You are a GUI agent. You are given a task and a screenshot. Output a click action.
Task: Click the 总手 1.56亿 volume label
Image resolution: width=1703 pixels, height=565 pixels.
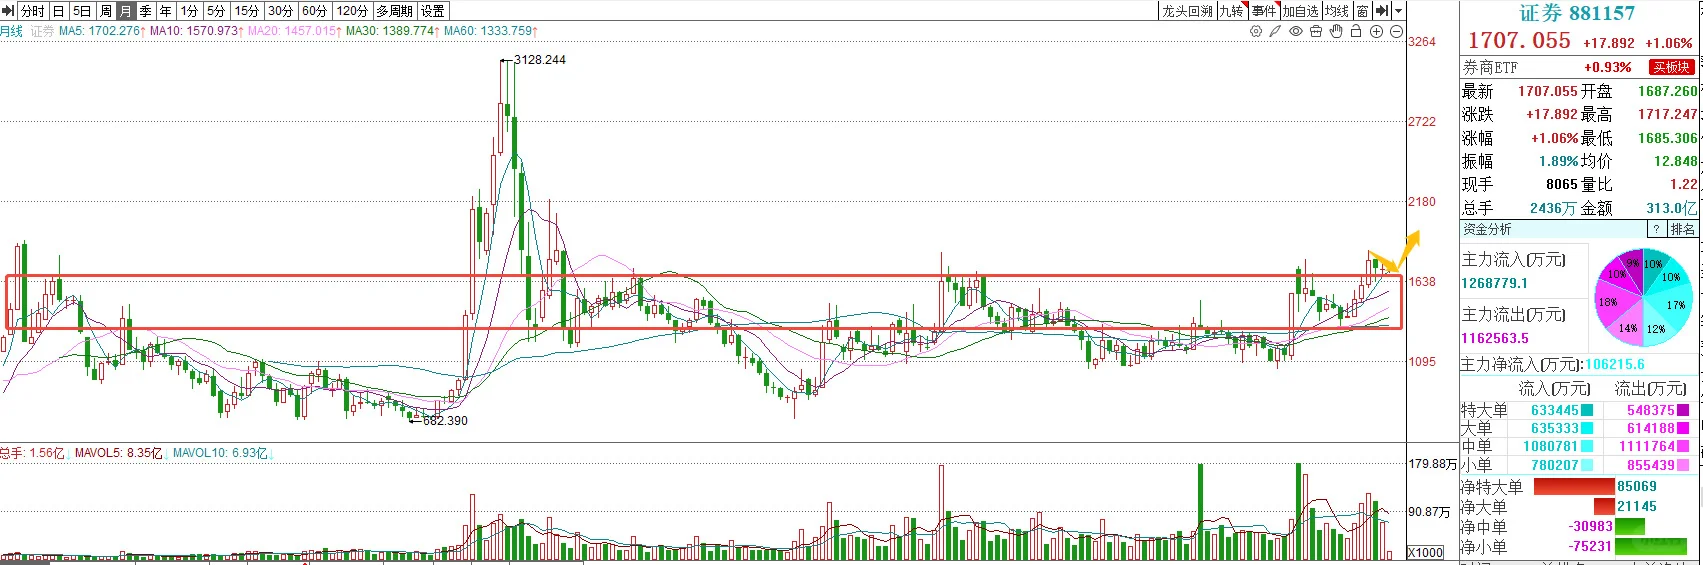pyautogui.click(x=32, y=453)
